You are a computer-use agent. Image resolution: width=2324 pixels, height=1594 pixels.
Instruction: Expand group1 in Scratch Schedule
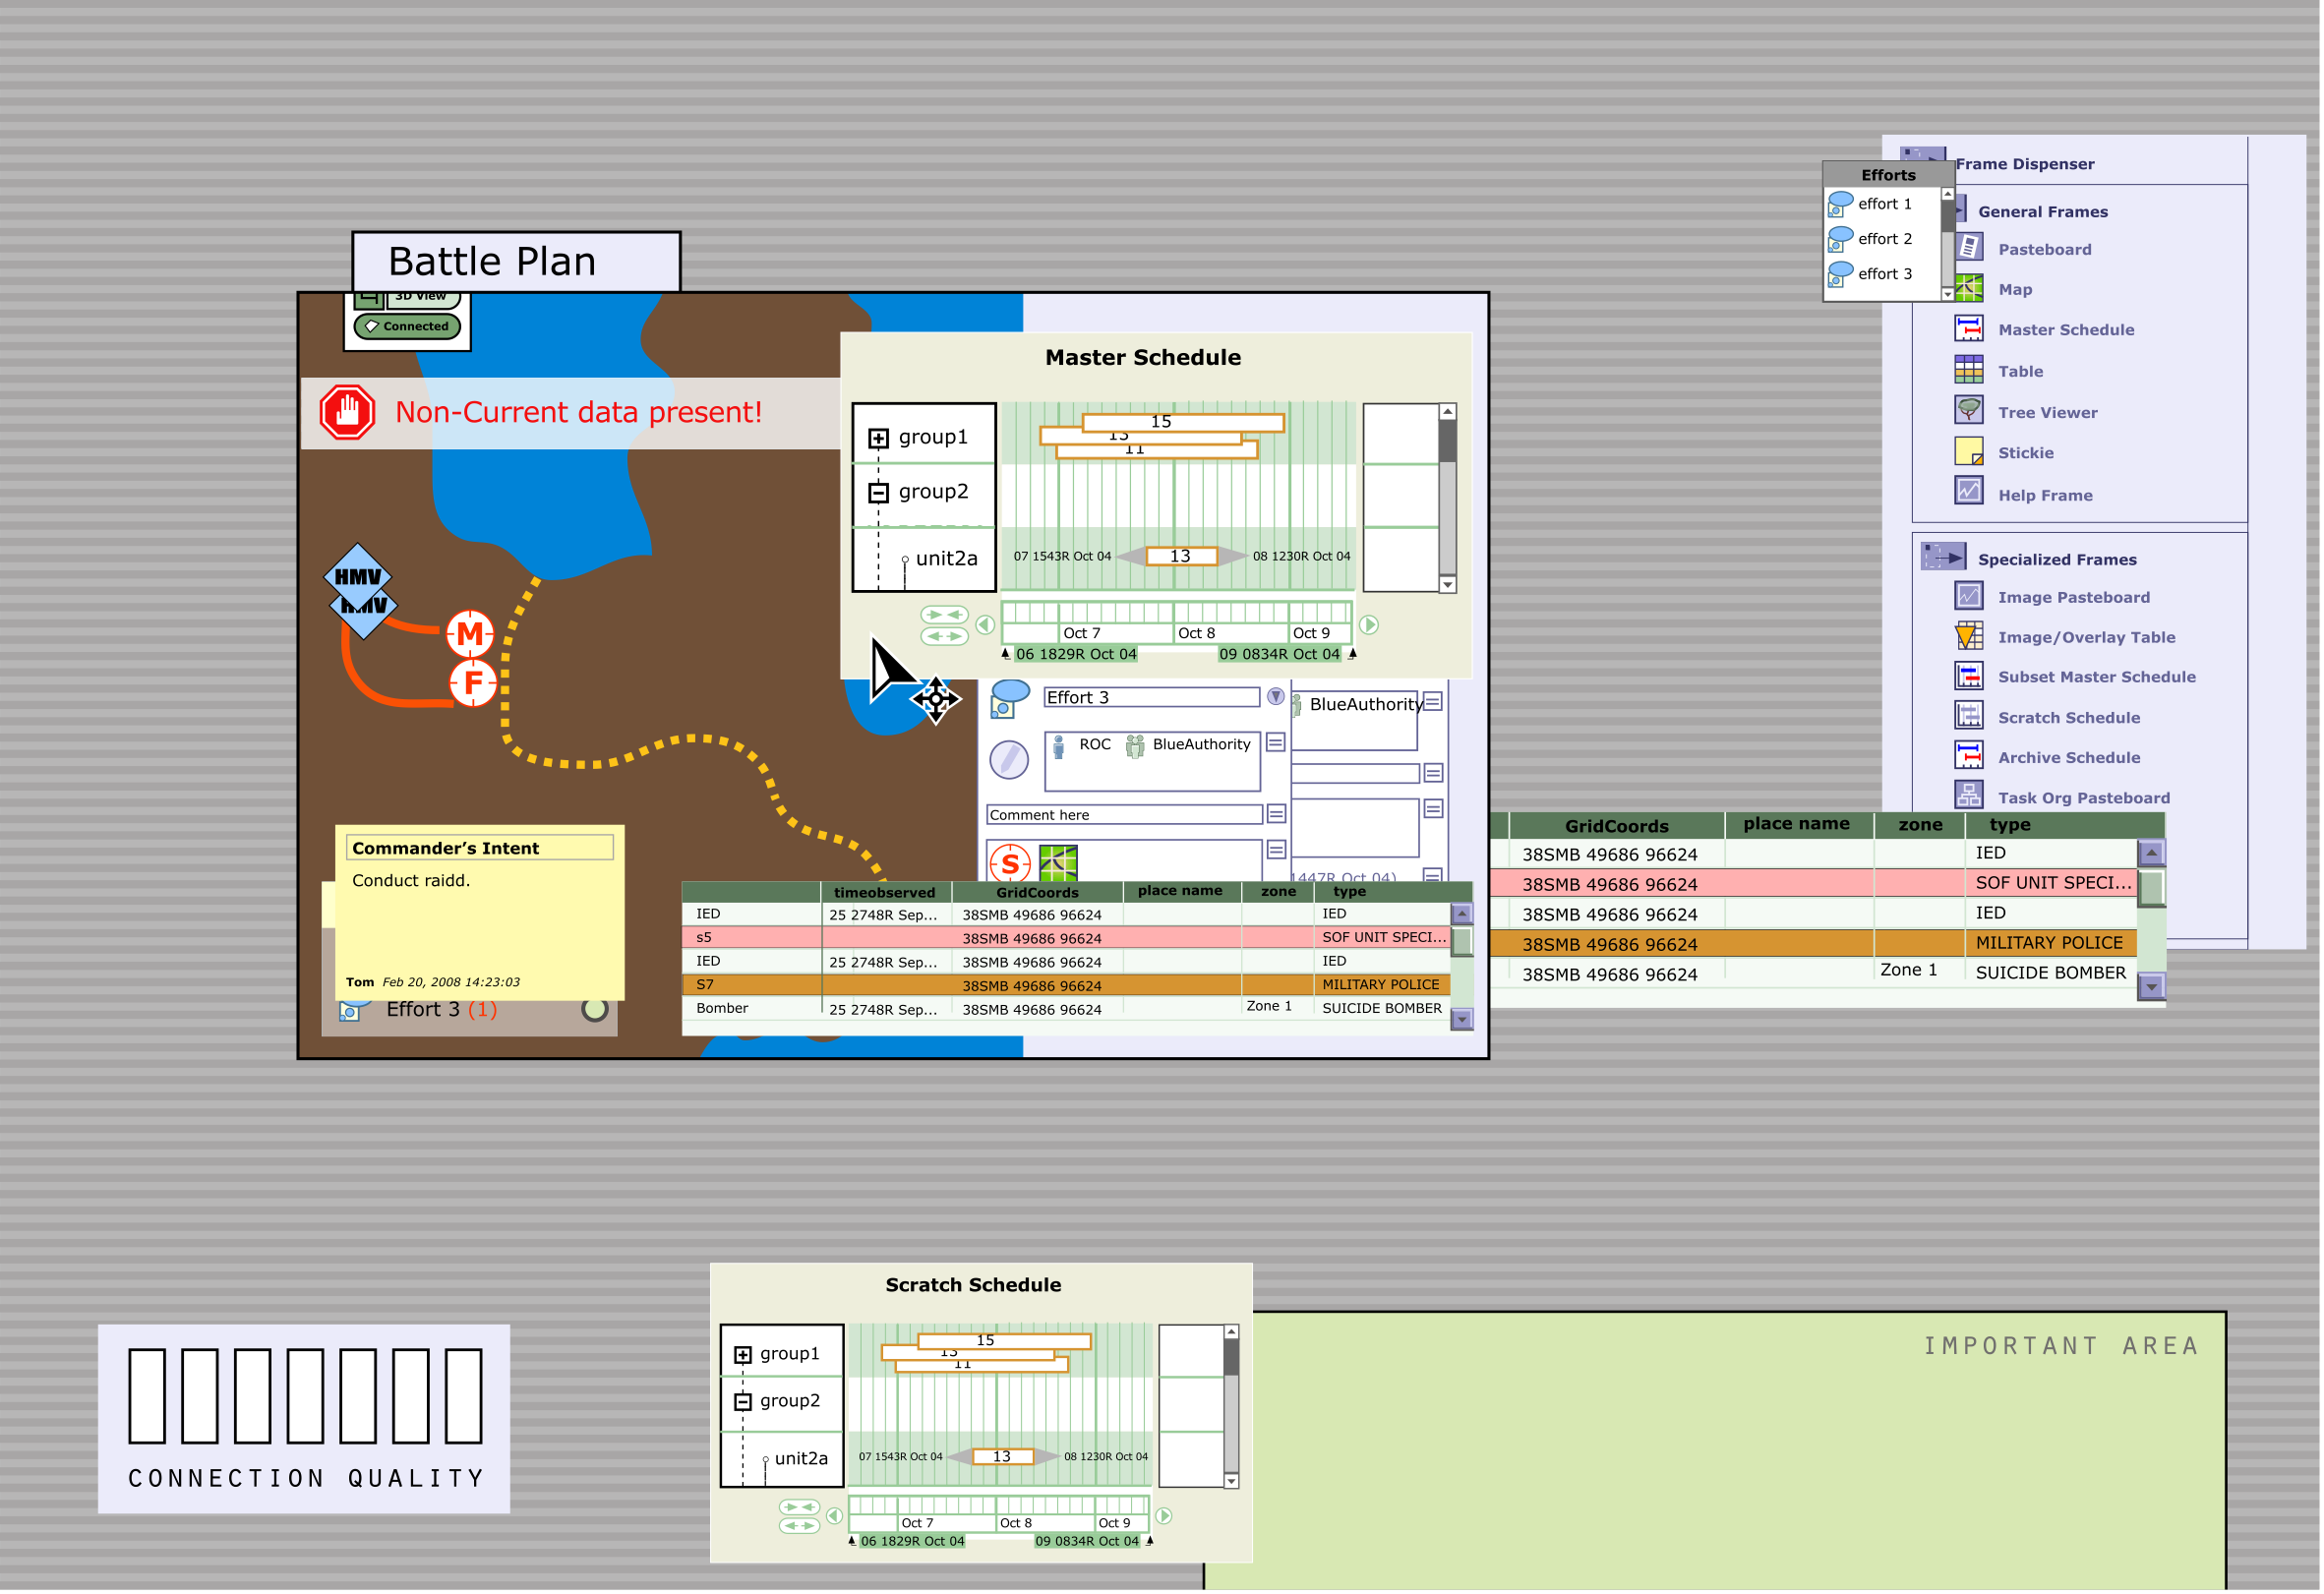[x=744, y=1357]
